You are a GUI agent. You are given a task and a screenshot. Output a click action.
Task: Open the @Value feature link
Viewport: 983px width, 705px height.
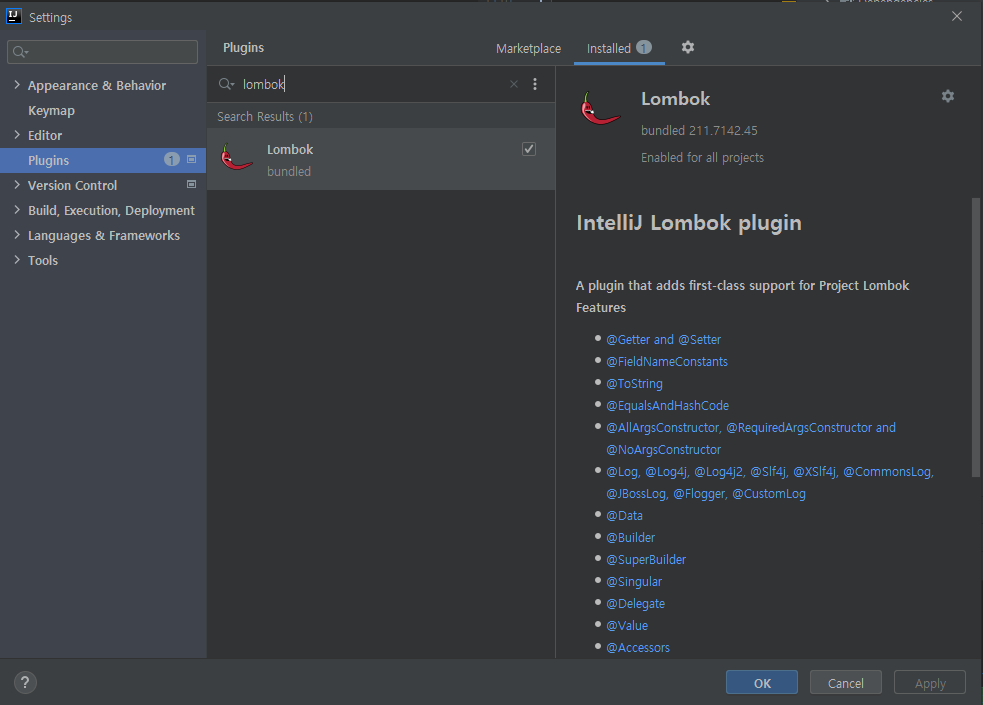[x=627, y=625]
